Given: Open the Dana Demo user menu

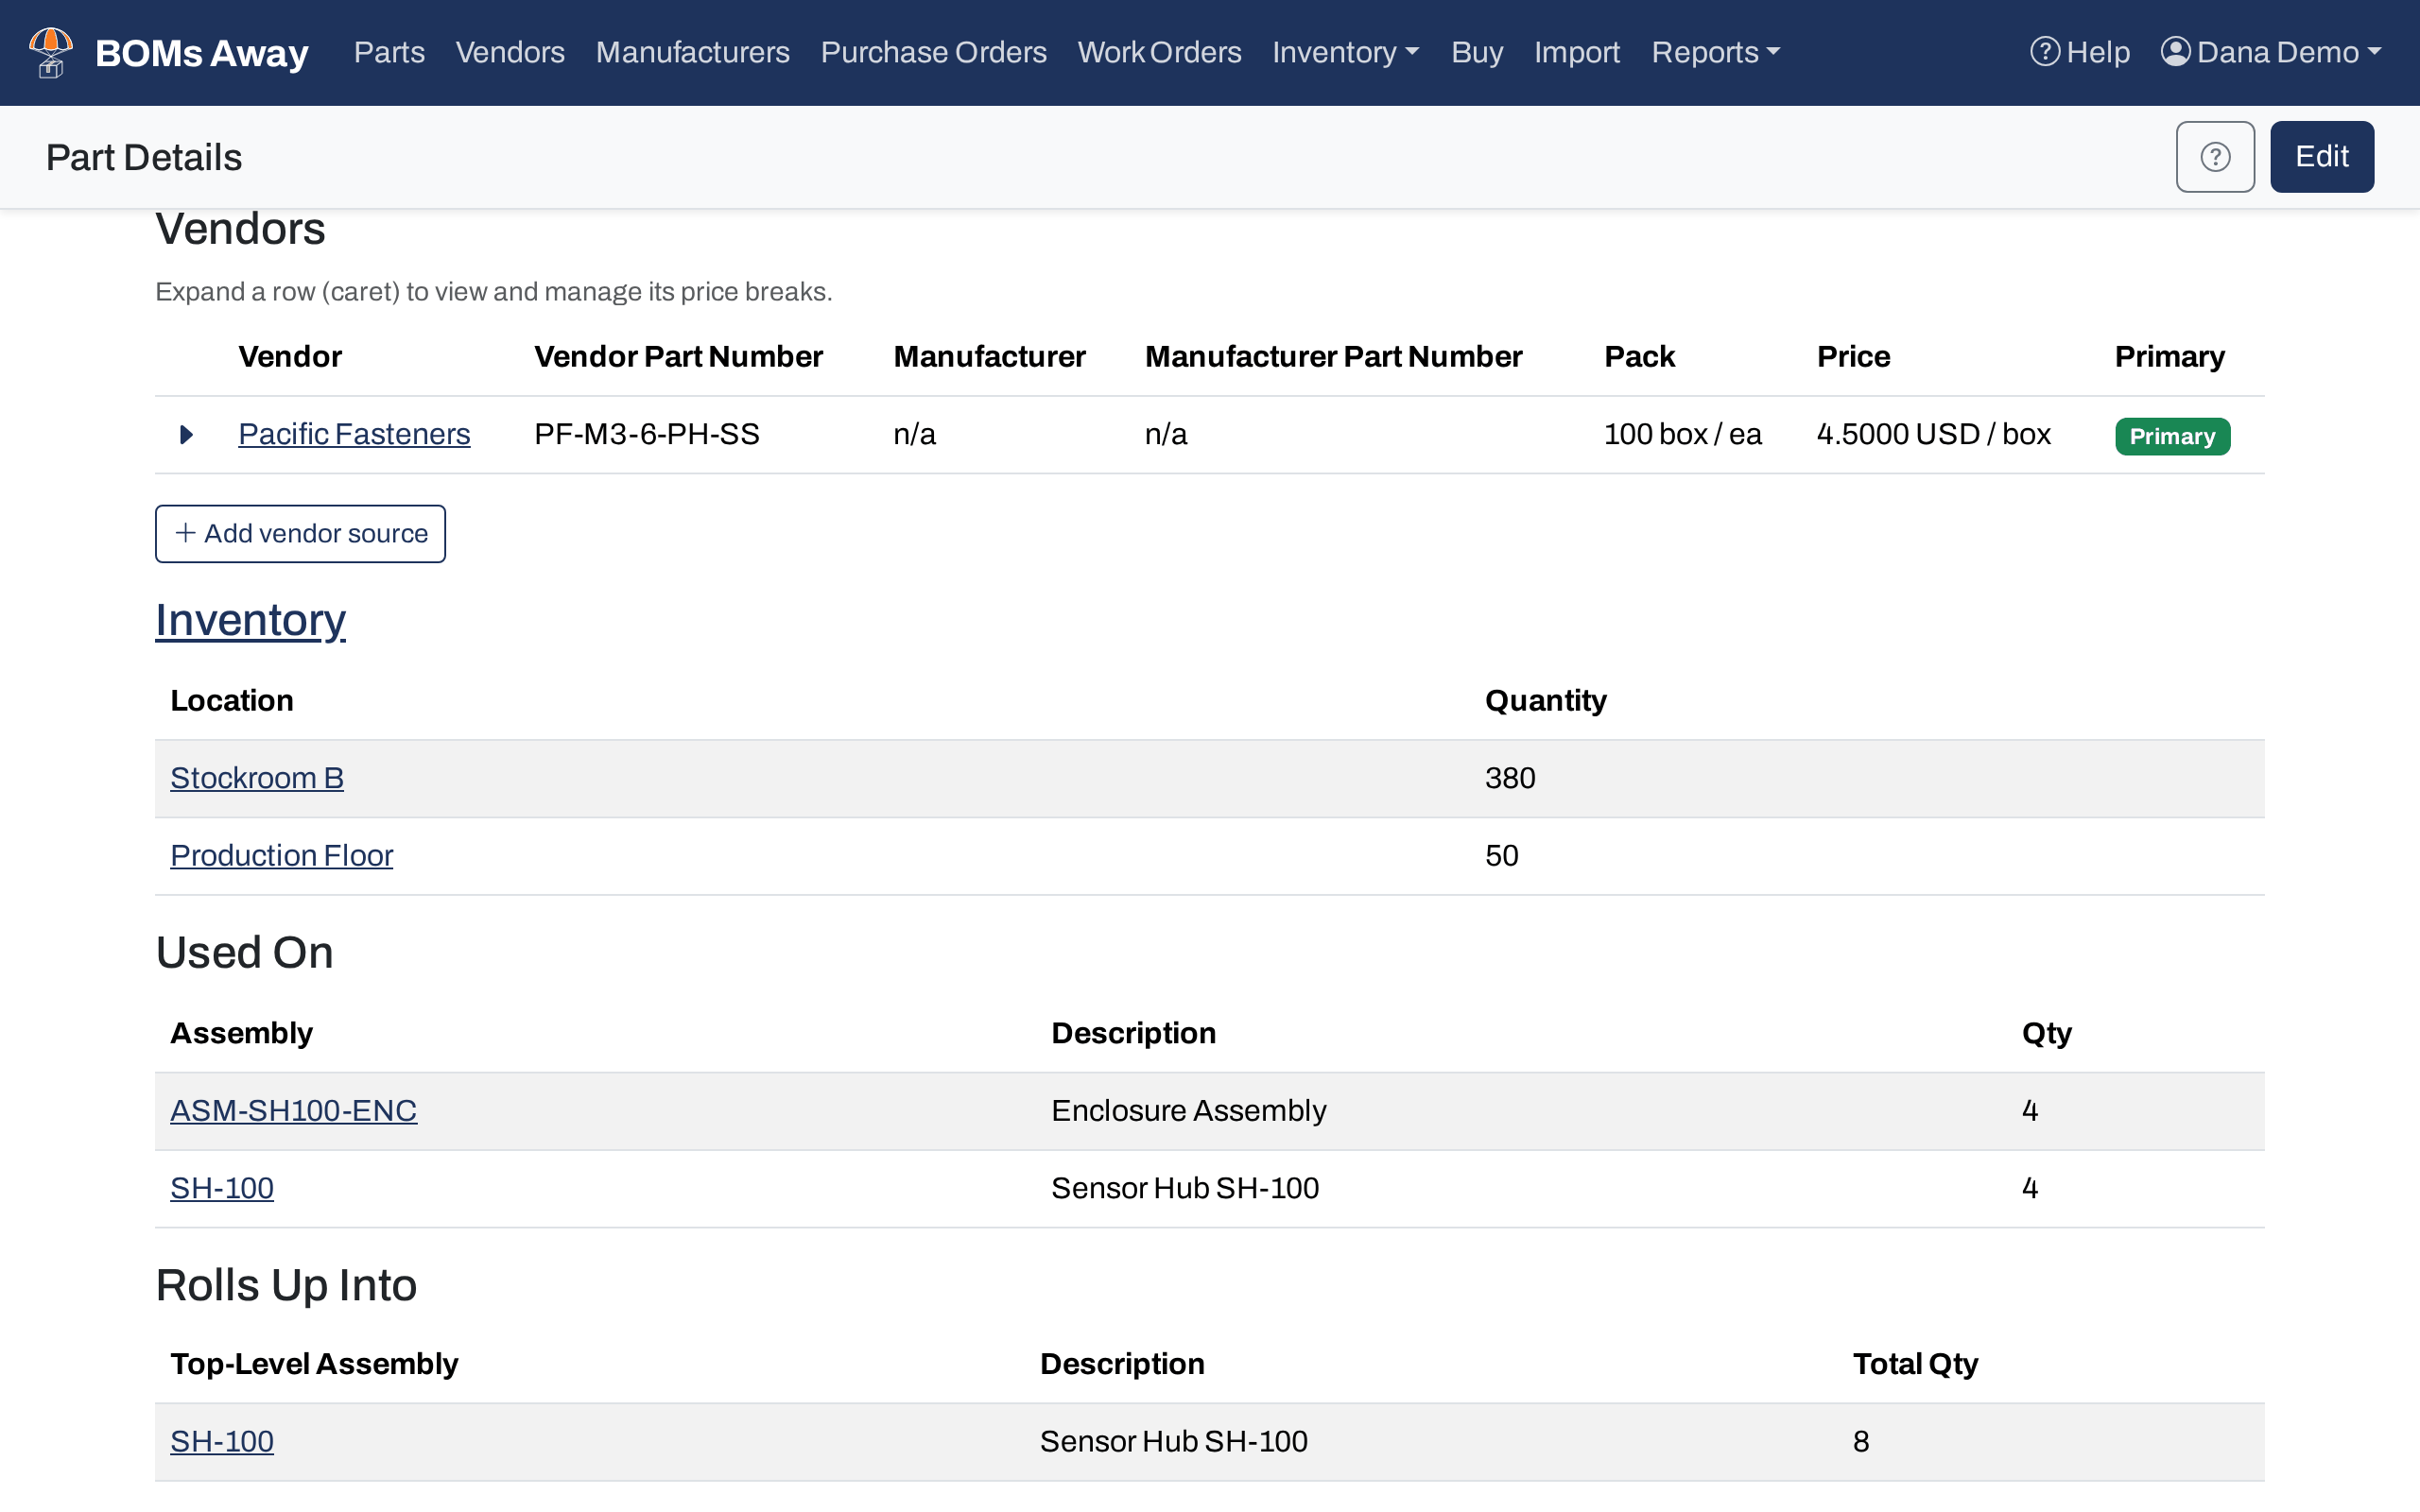Looking at the screenshot, I should tap(2271, 52).
